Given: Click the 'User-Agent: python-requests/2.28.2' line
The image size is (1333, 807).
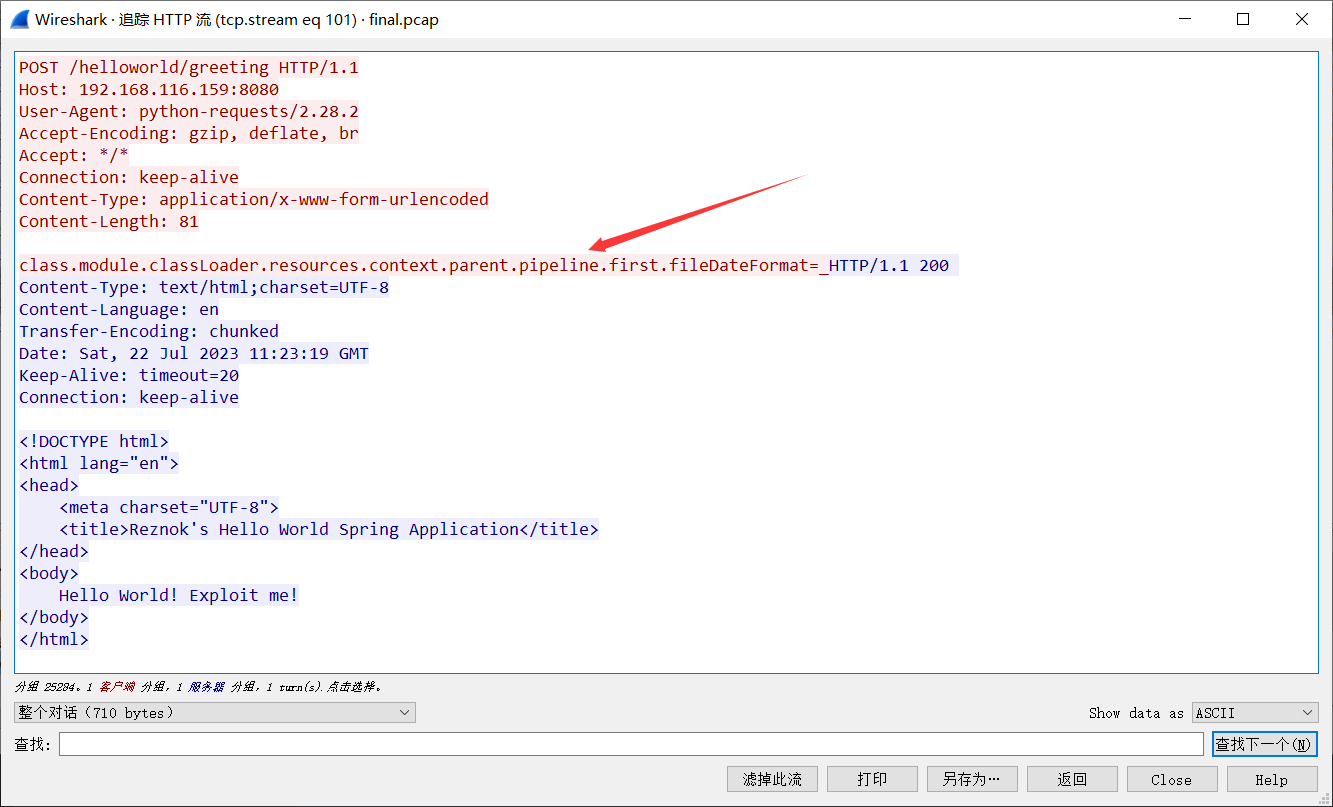Looking at the screenshot, I should [189, 111].
